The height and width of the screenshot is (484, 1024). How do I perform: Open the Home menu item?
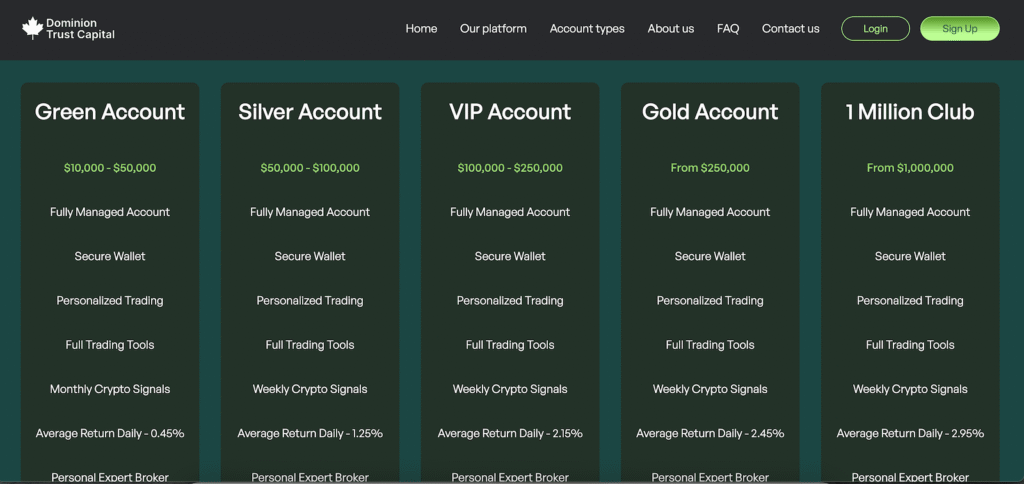(x=421, y=29)
